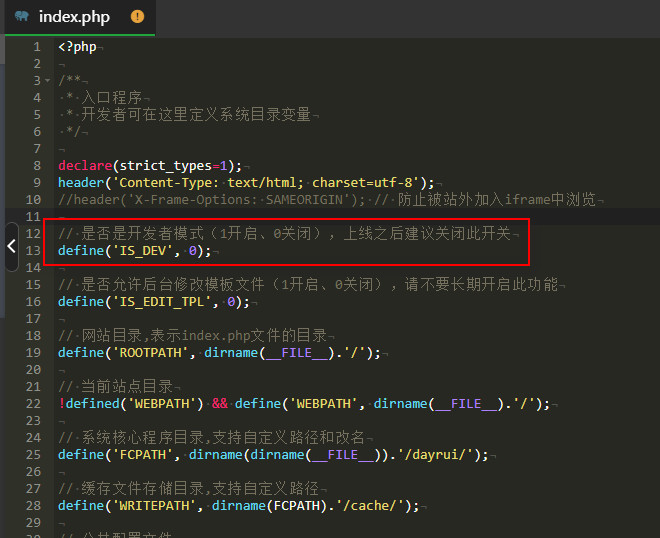Collapse the comment block at line 3

pyautogui.click(x=47, y=80)
